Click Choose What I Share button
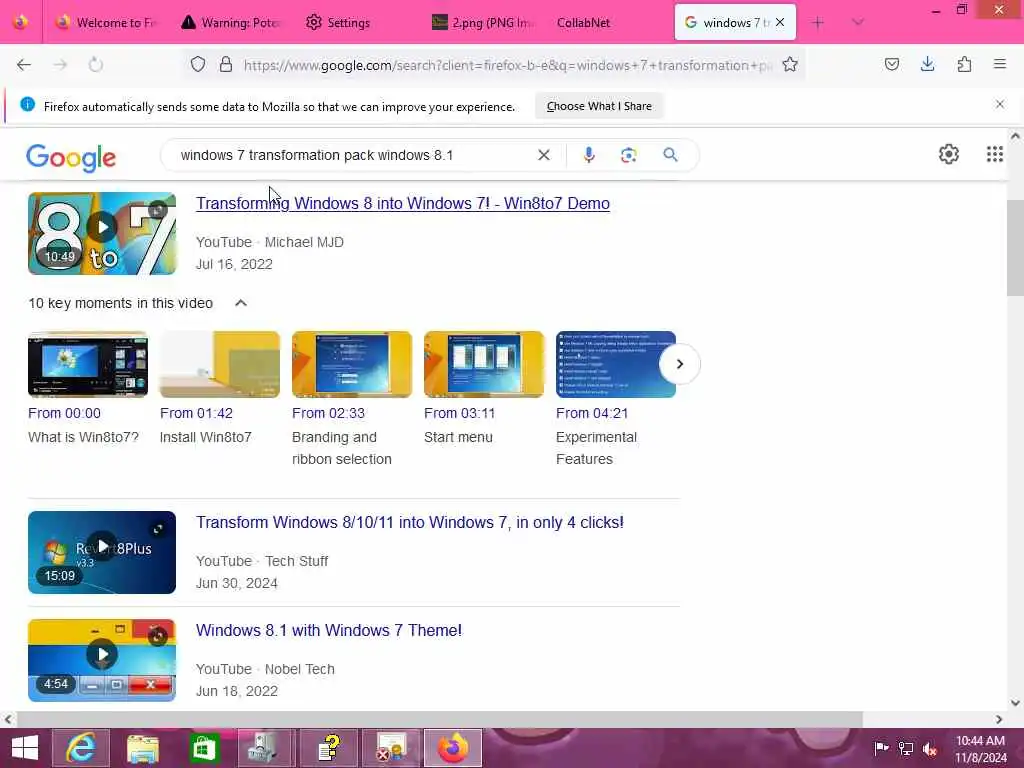Viewport: 1024px width, 768px height. (599, 106)
